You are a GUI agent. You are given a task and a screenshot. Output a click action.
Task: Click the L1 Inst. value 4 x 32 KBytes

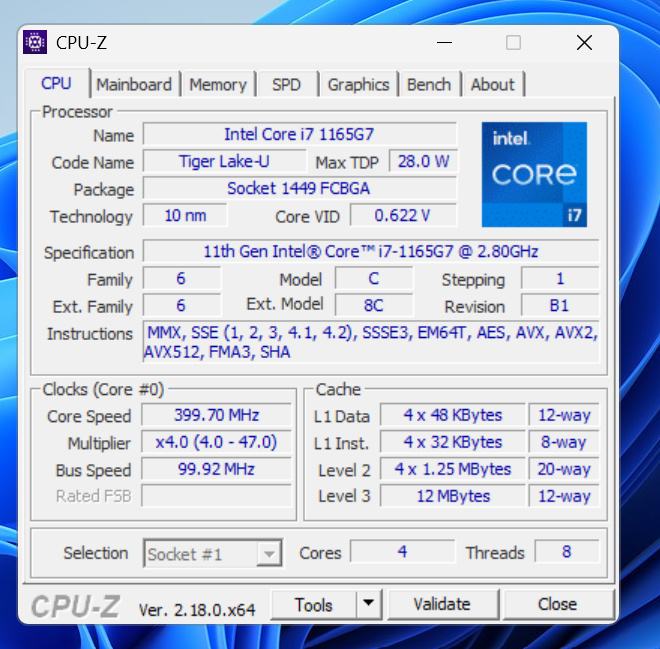point(453,442)
